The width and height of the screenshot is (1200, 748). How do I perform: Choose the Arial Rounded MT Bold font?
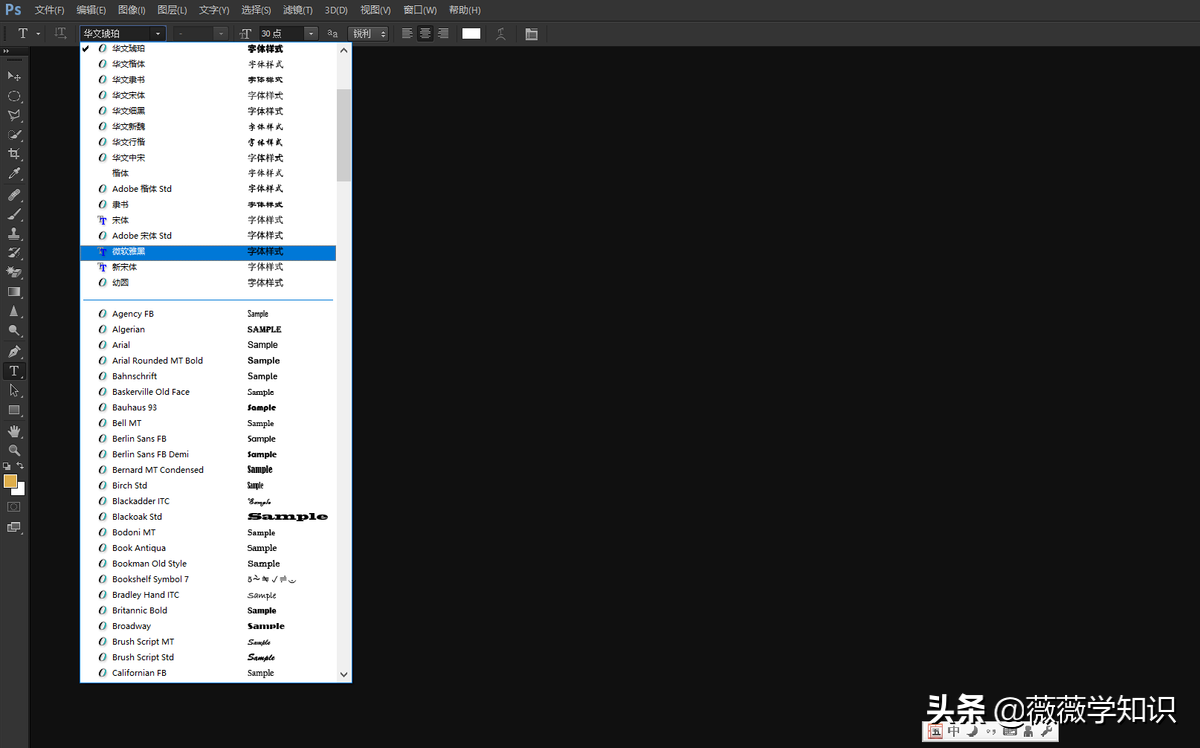tap(208, 361)
